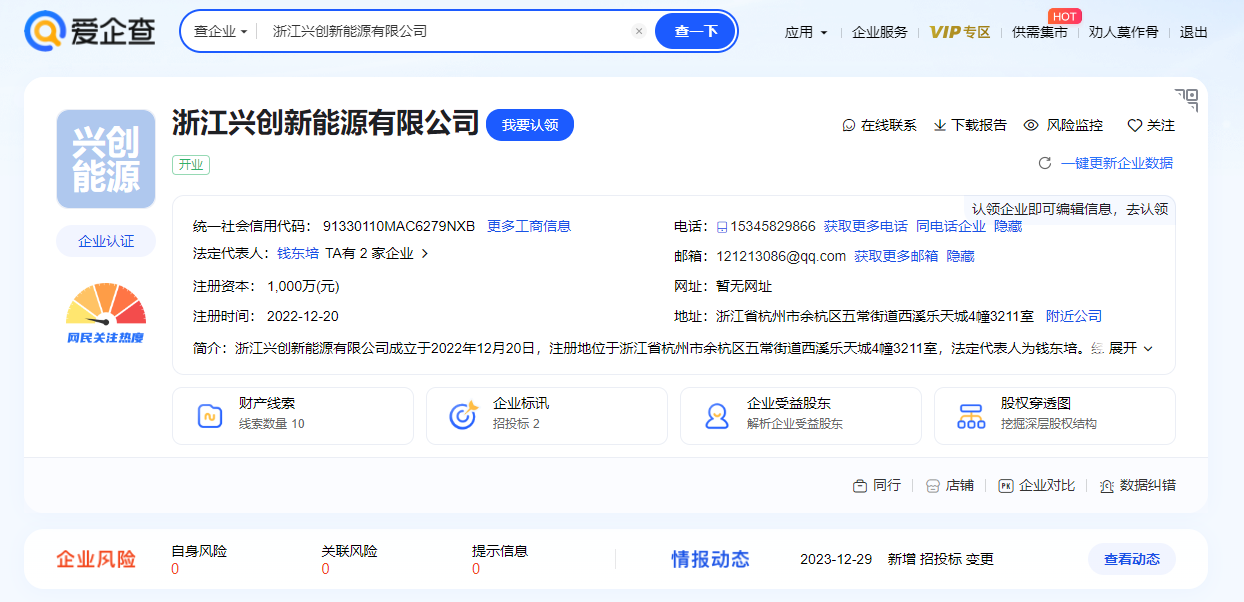Screen dimensions: 1244x602
Task: Click the 企业认证 button
Action: 106,241
